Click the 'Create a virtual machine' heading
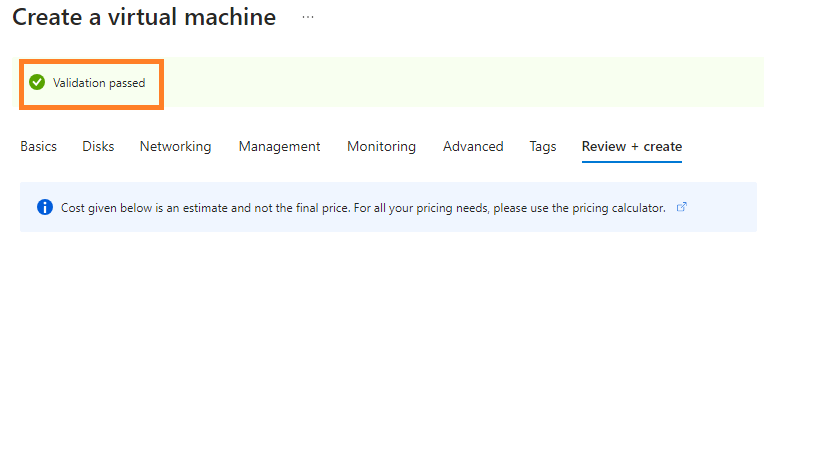Screen dimensions: 819x460 [x=144, y=17]
